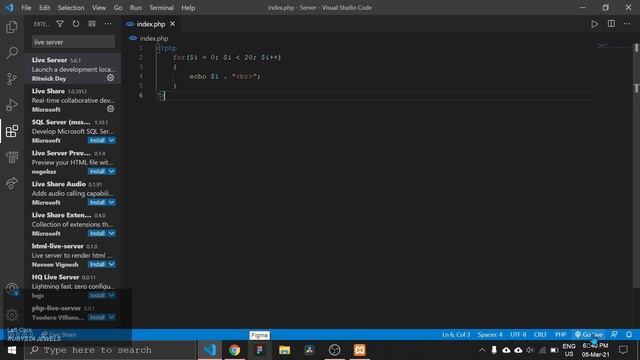Image resolution: width=640 pixels, height=360 pixels.
Task: Change indentation via Spaces: 4
Action: (x=490, y=334)
